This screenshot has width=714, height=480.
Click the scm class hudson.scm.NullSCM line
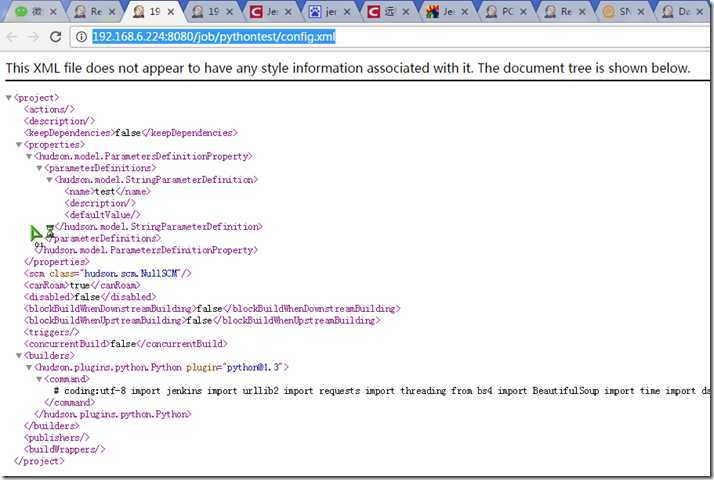click(x=107, y=274)
